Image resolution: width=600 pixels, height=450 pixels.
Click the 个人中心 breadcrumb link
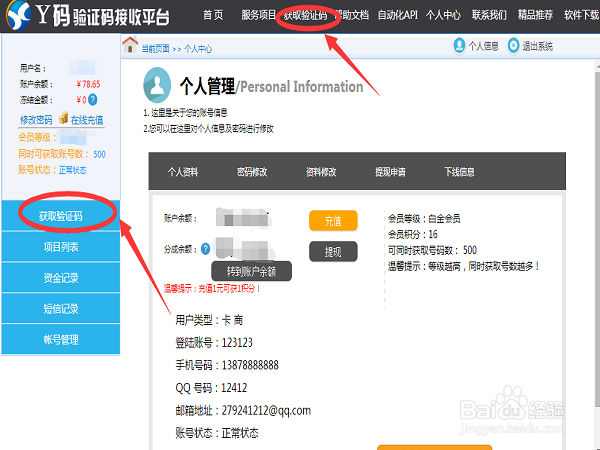click(198, 49)
